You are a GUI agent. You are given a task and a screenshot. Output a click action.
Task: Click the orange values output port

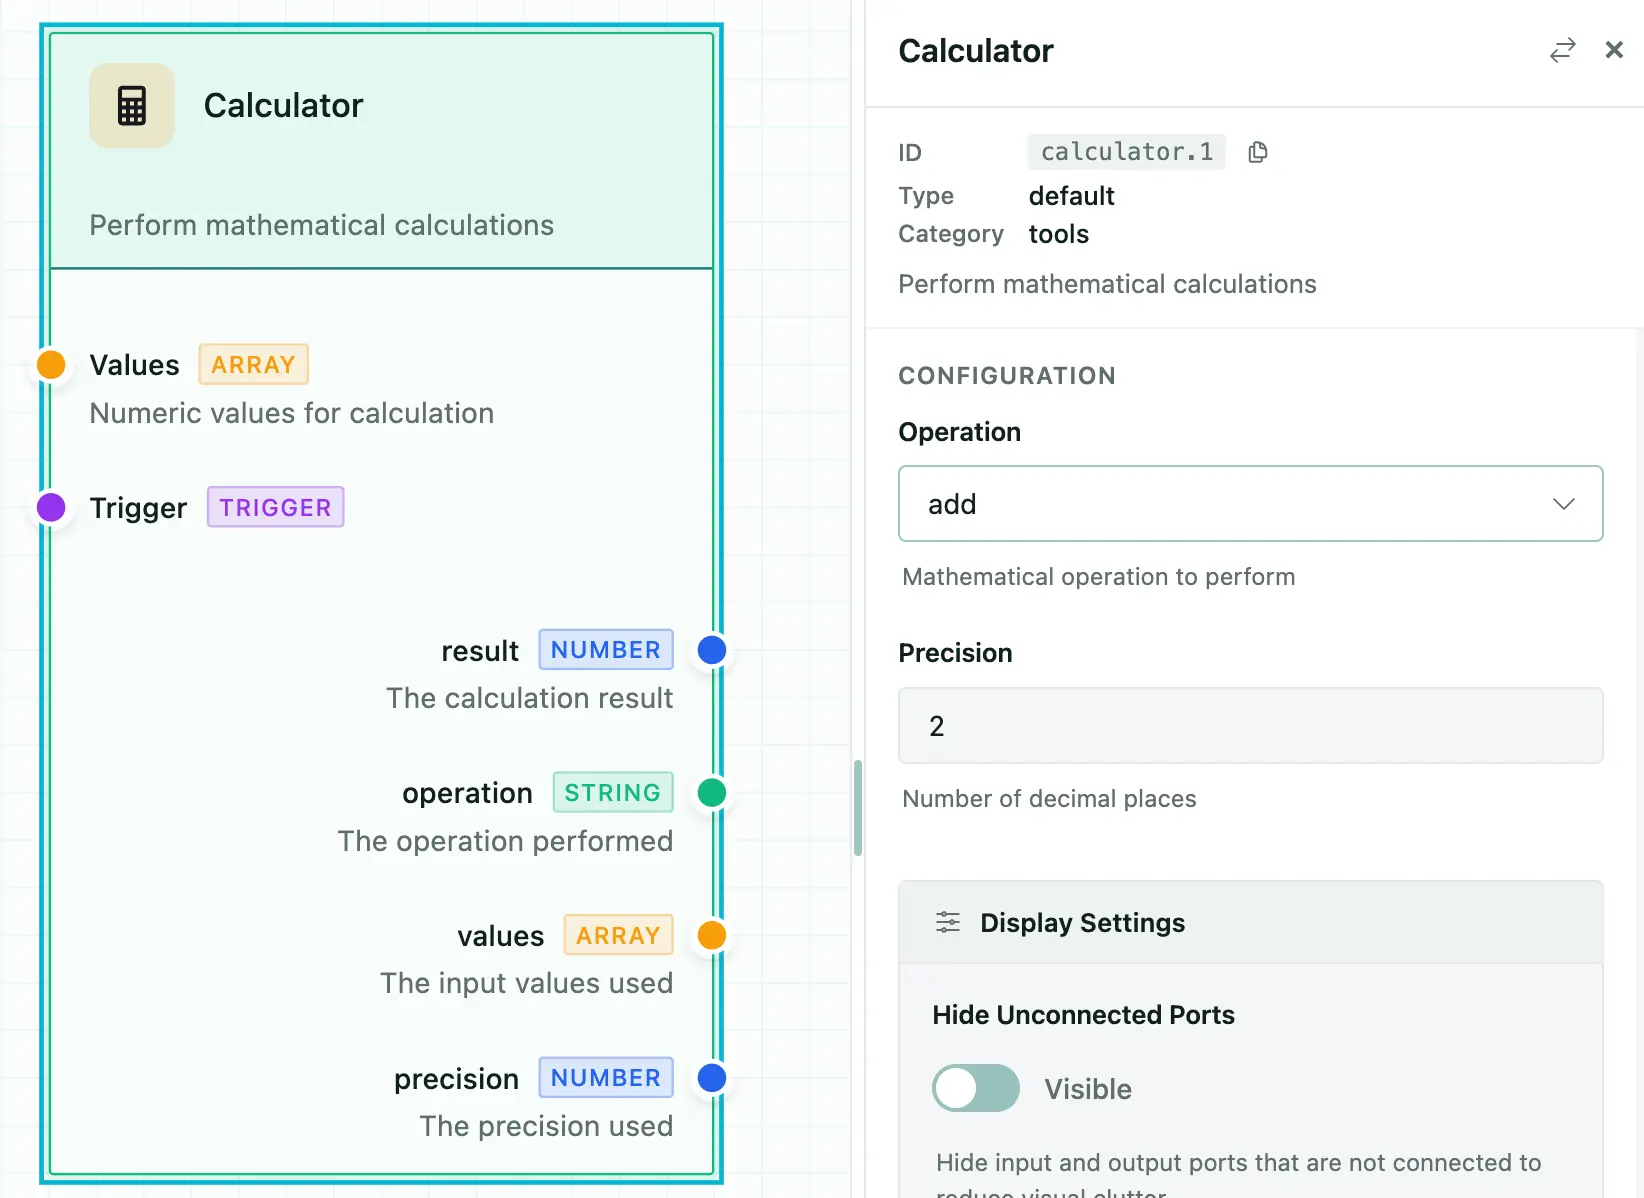712,935
